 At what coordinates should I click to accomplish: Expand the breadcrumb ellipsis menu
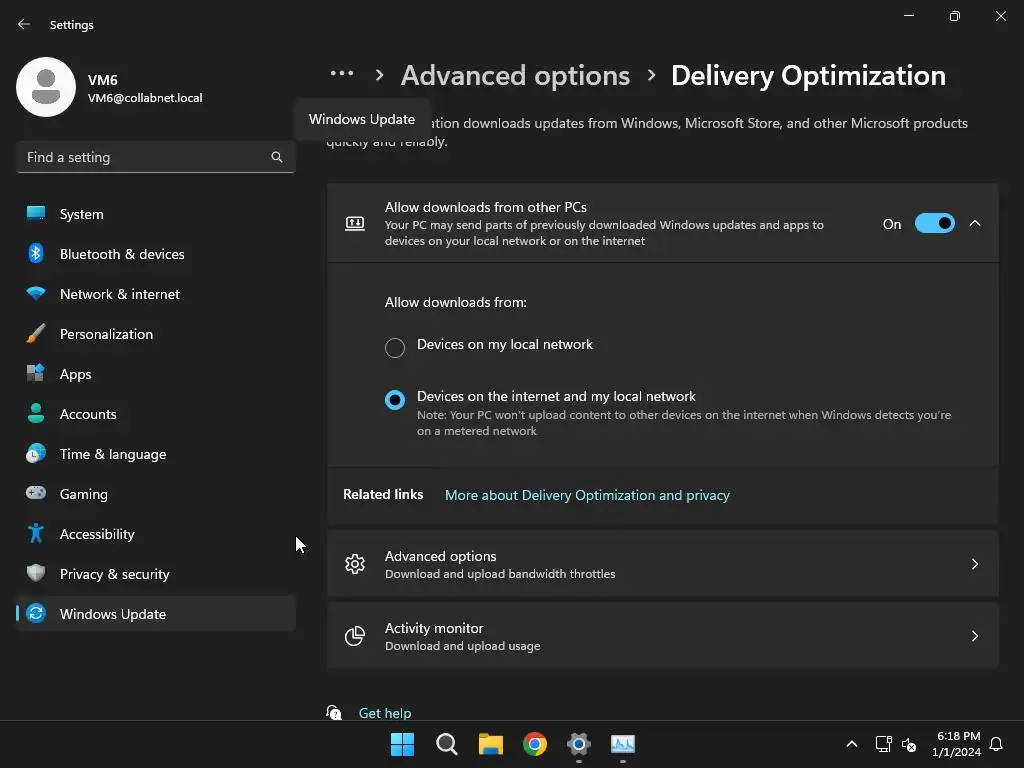pos(342,74)
